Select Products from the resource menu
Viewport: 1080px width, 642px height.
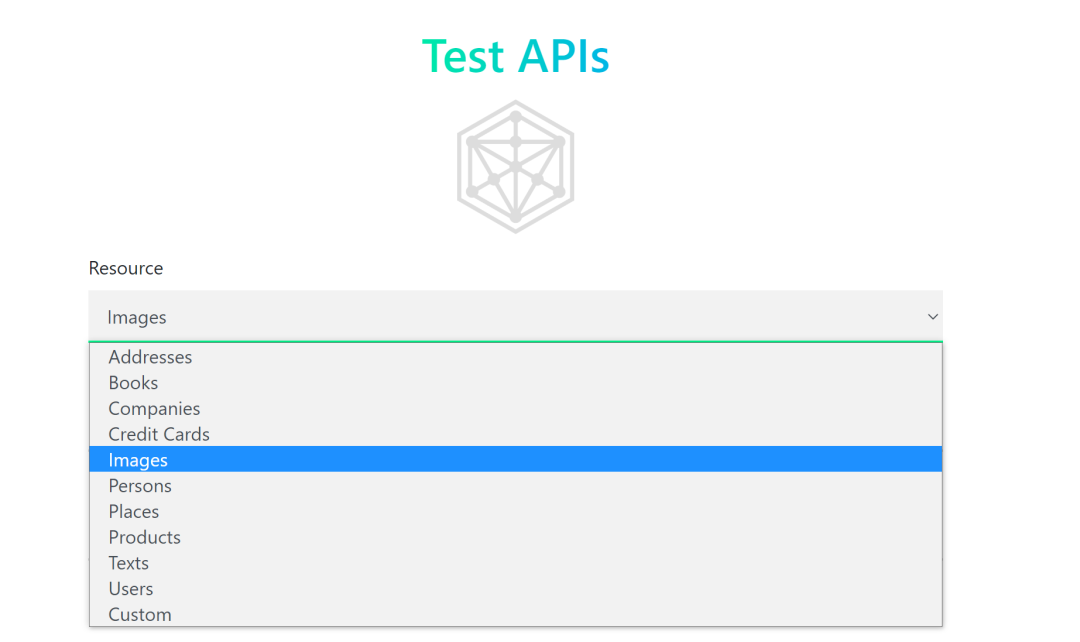144,537
